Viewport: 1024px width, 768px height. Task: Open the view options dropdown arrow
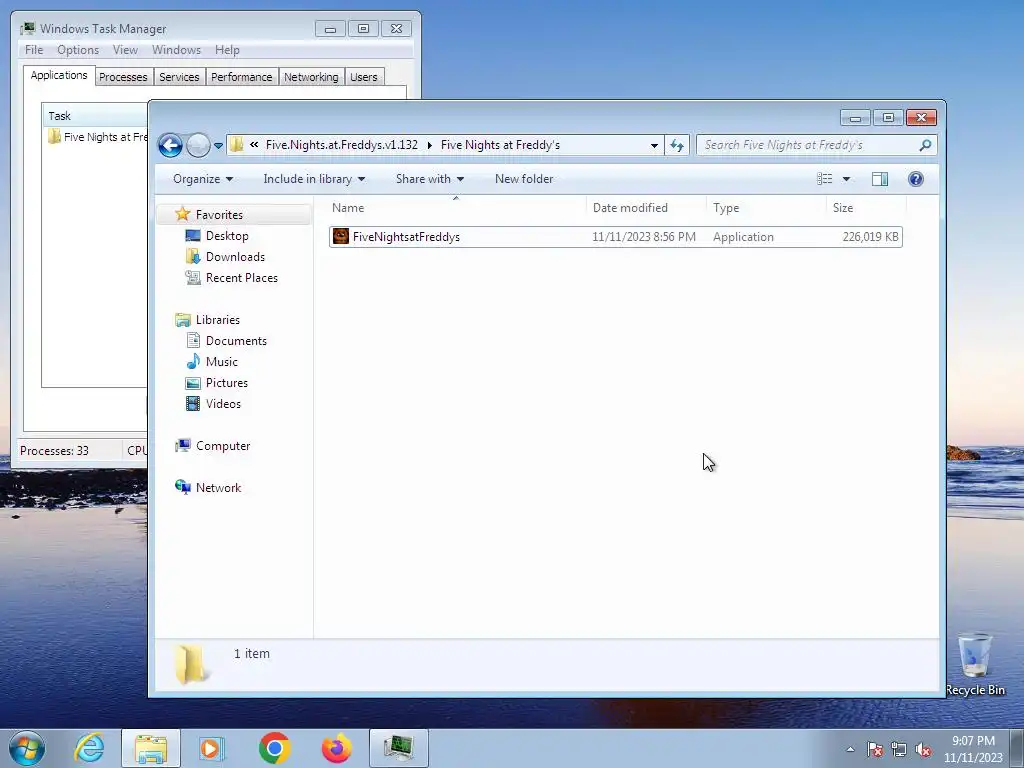(846, 179)
